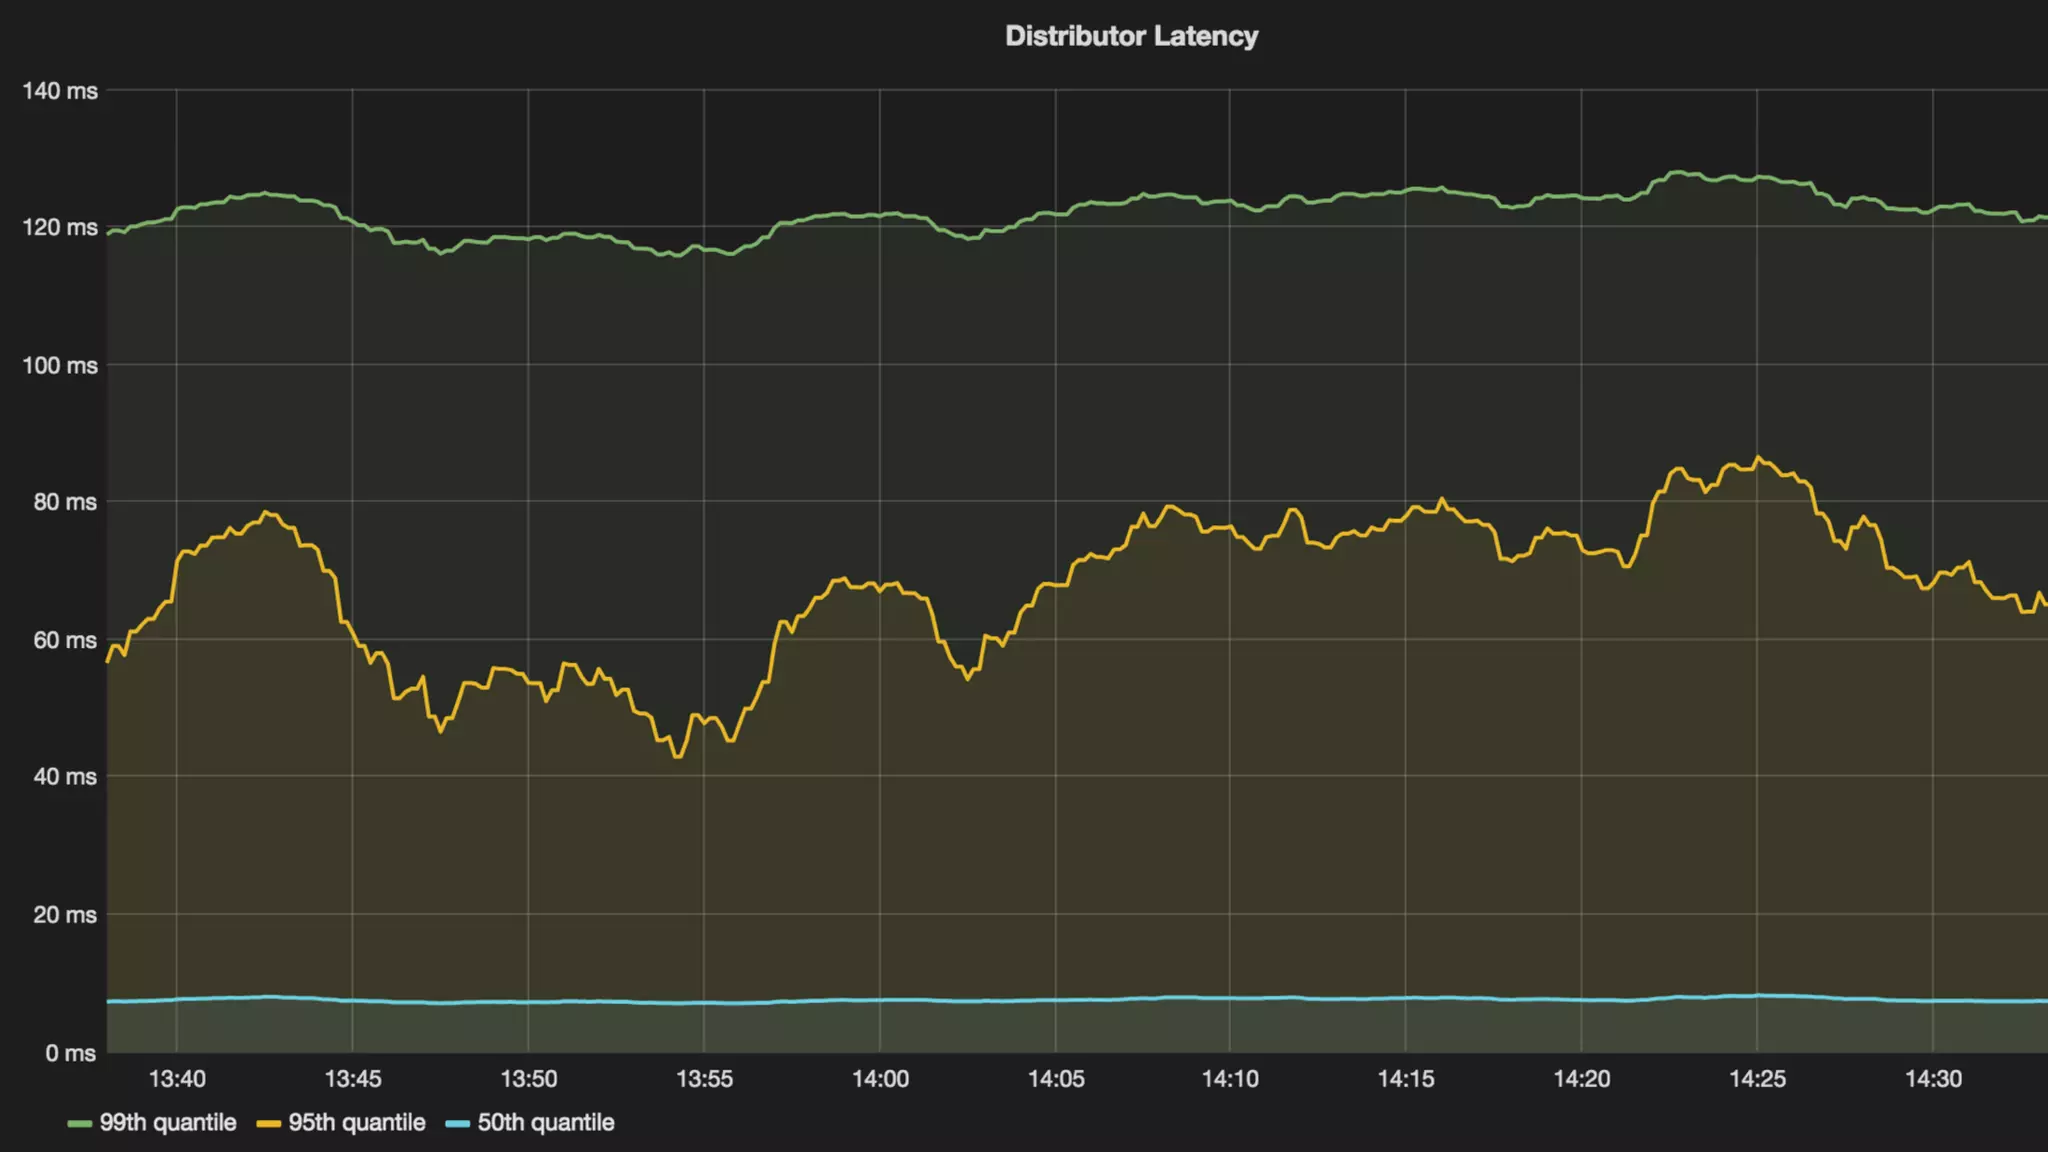Toggle the 95th quantile legend series
Screen dimensions: 2048x1152
tap(356, 1123)
